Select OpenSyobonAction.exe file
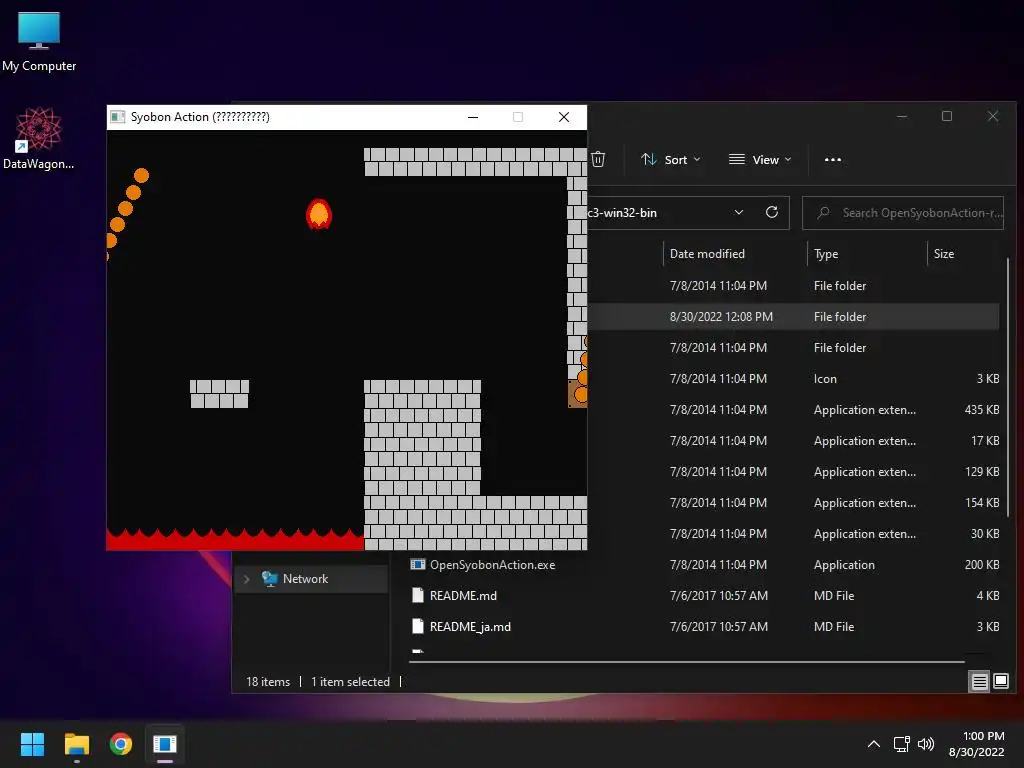1024x768 pixels. click(x=492, y=565)
